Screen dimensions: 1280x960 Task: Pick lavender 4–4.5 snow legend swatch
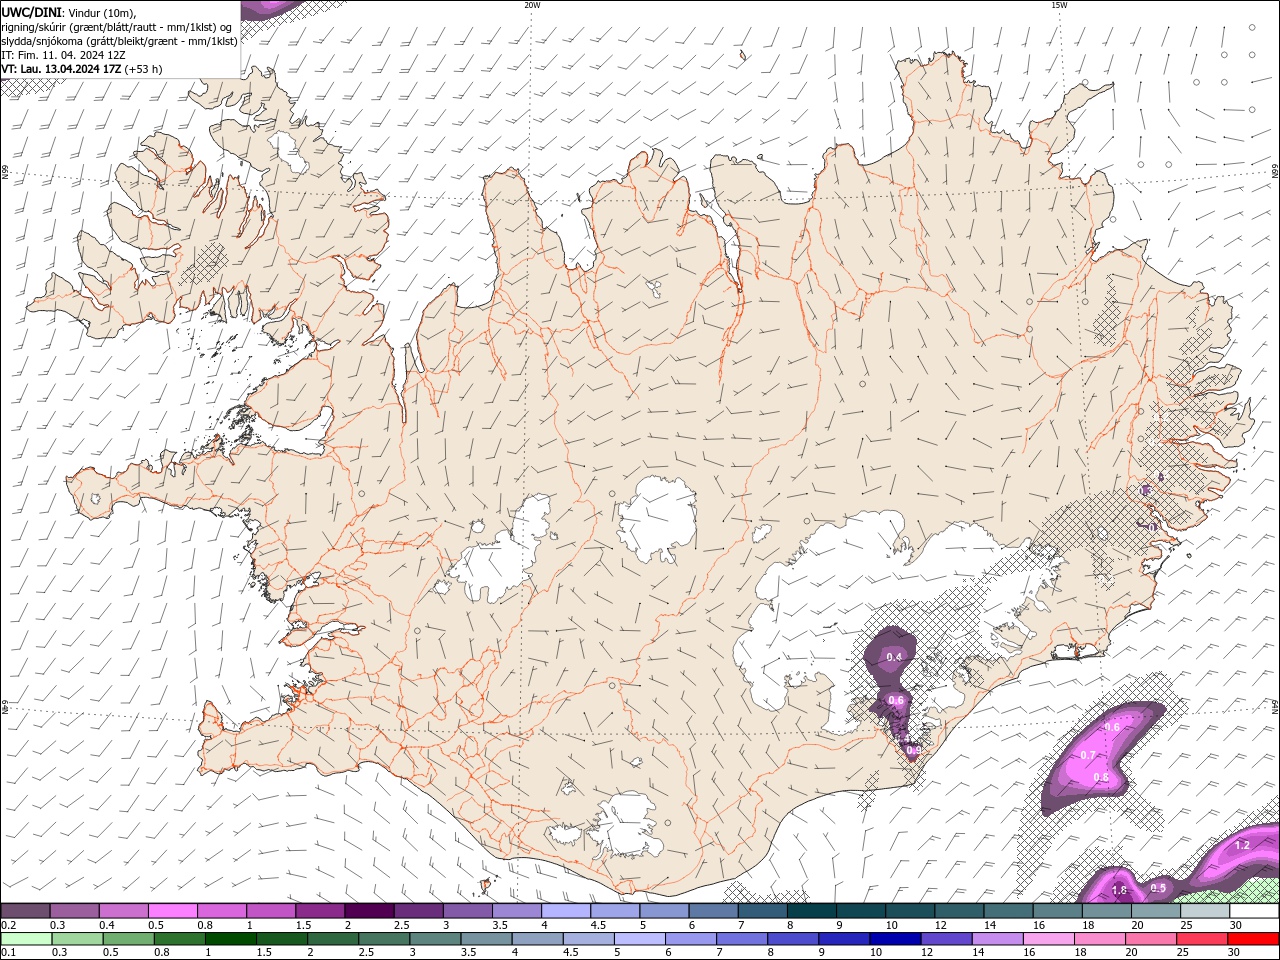(x=566, y=911)
